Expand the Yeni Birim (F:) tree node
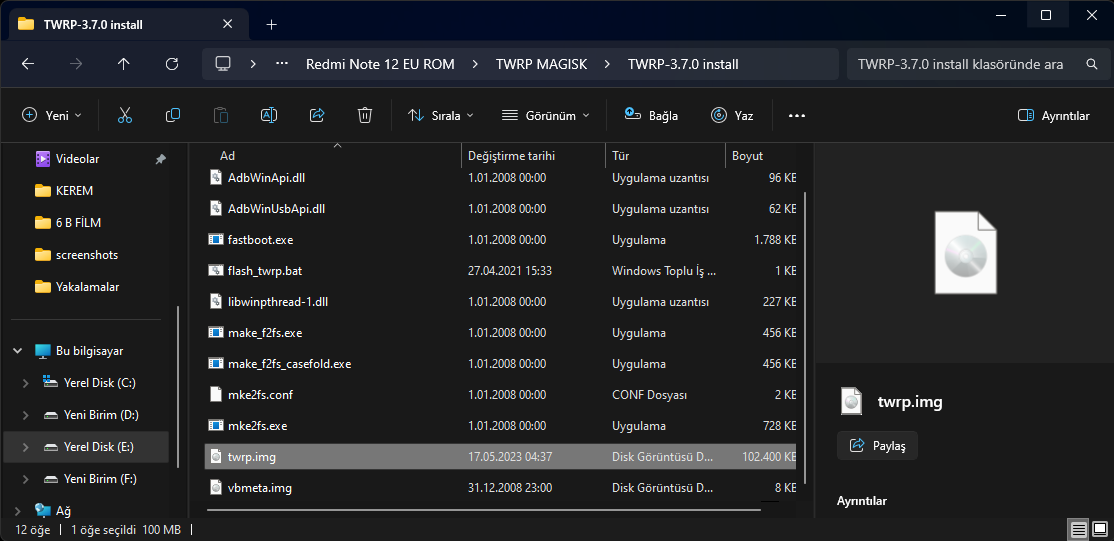Image resolution: width=1114 pixels, height=541 pixels. click(26, 478)
